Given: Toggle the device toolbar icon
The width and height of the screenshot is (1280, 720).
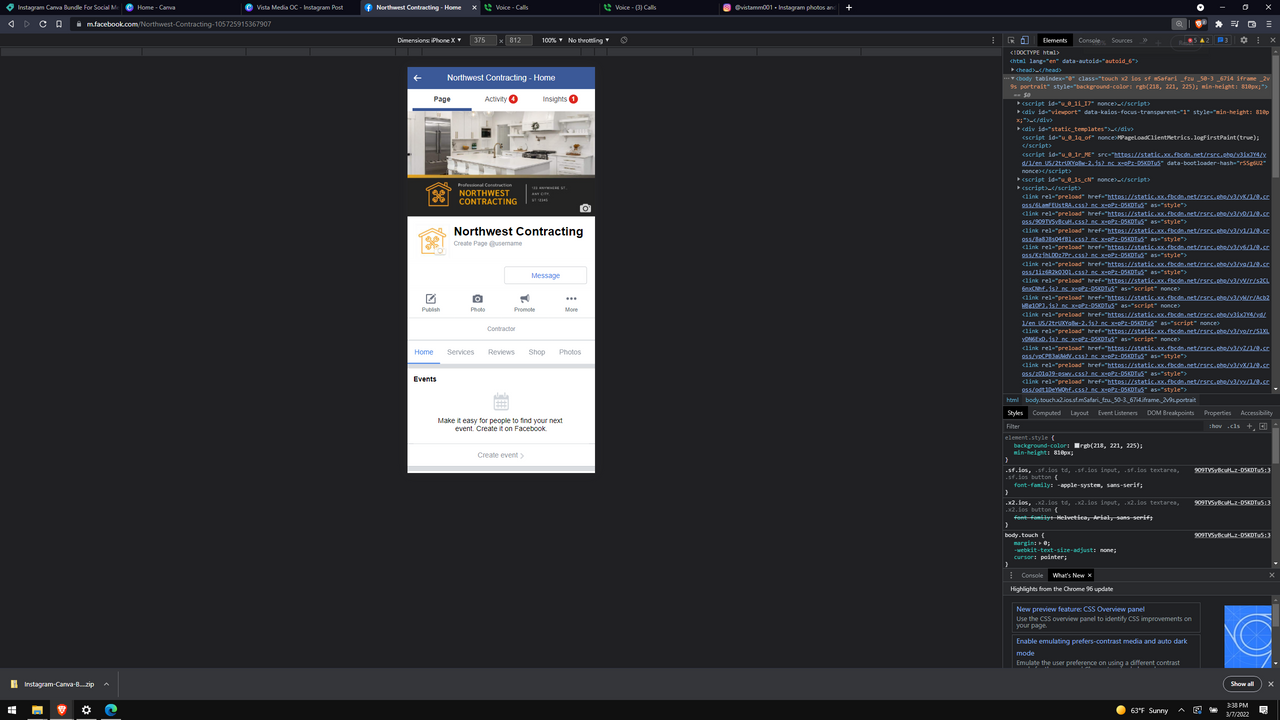Looking at the screenshot, I should click(x=1025, y=40).
